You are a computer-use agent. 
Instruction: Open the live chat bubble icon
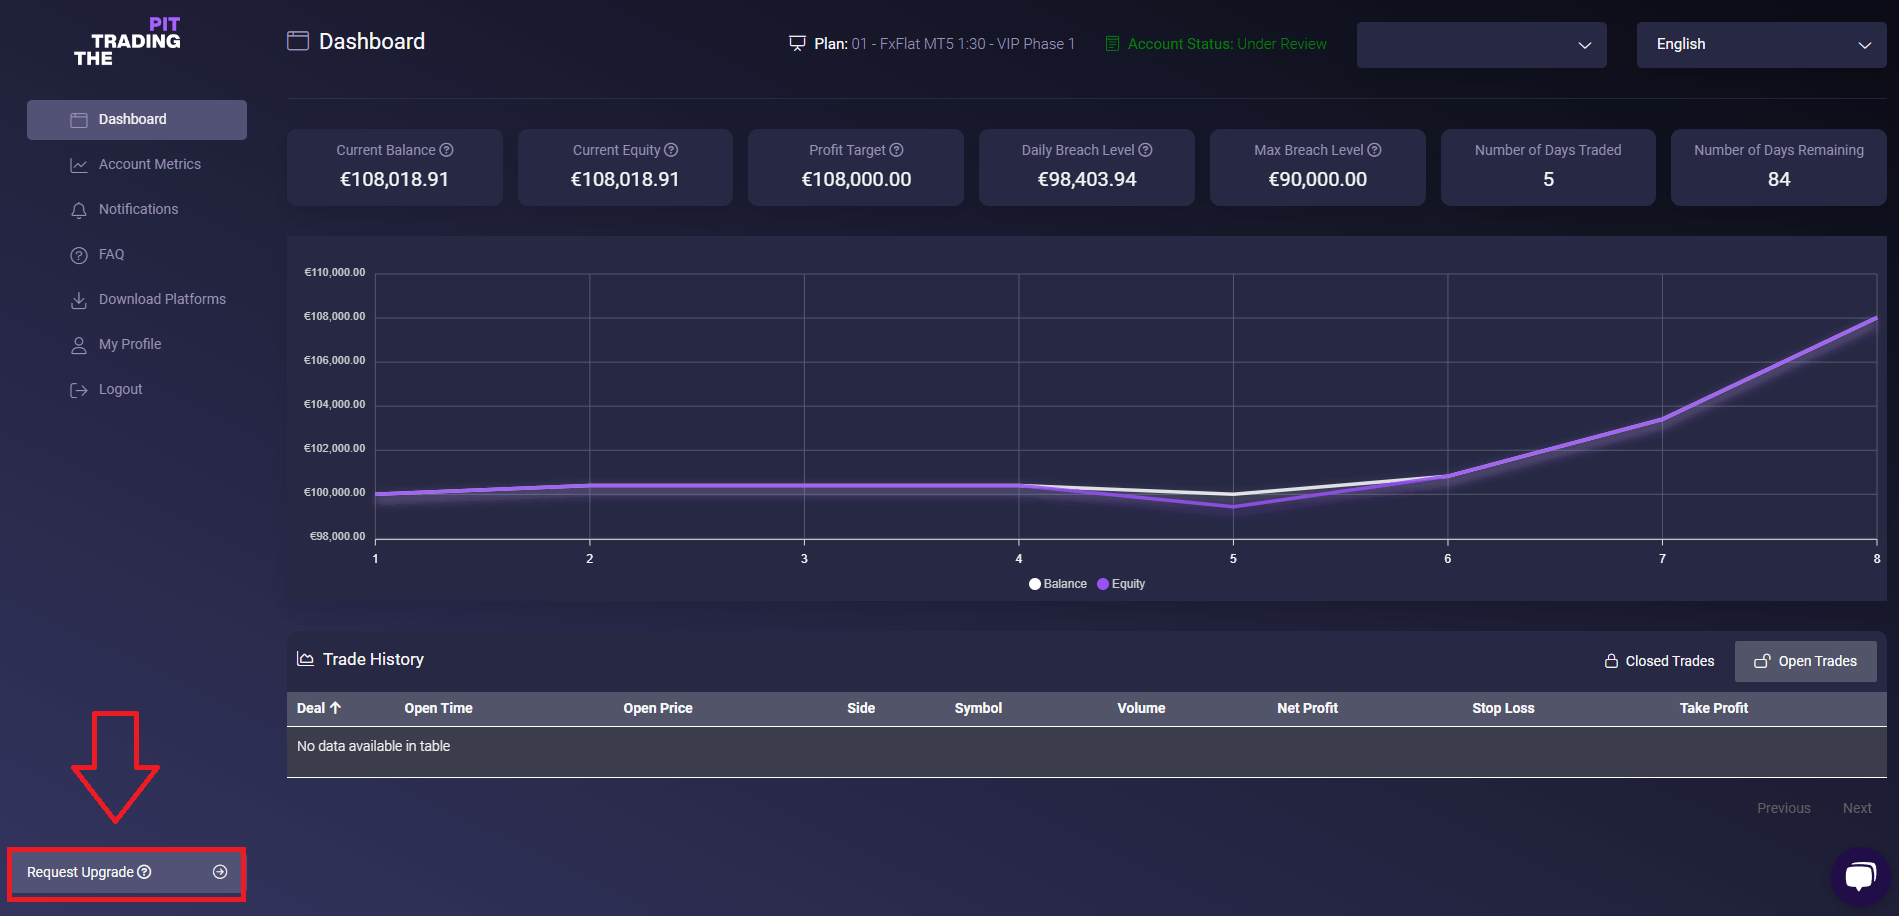point(1860,875)
